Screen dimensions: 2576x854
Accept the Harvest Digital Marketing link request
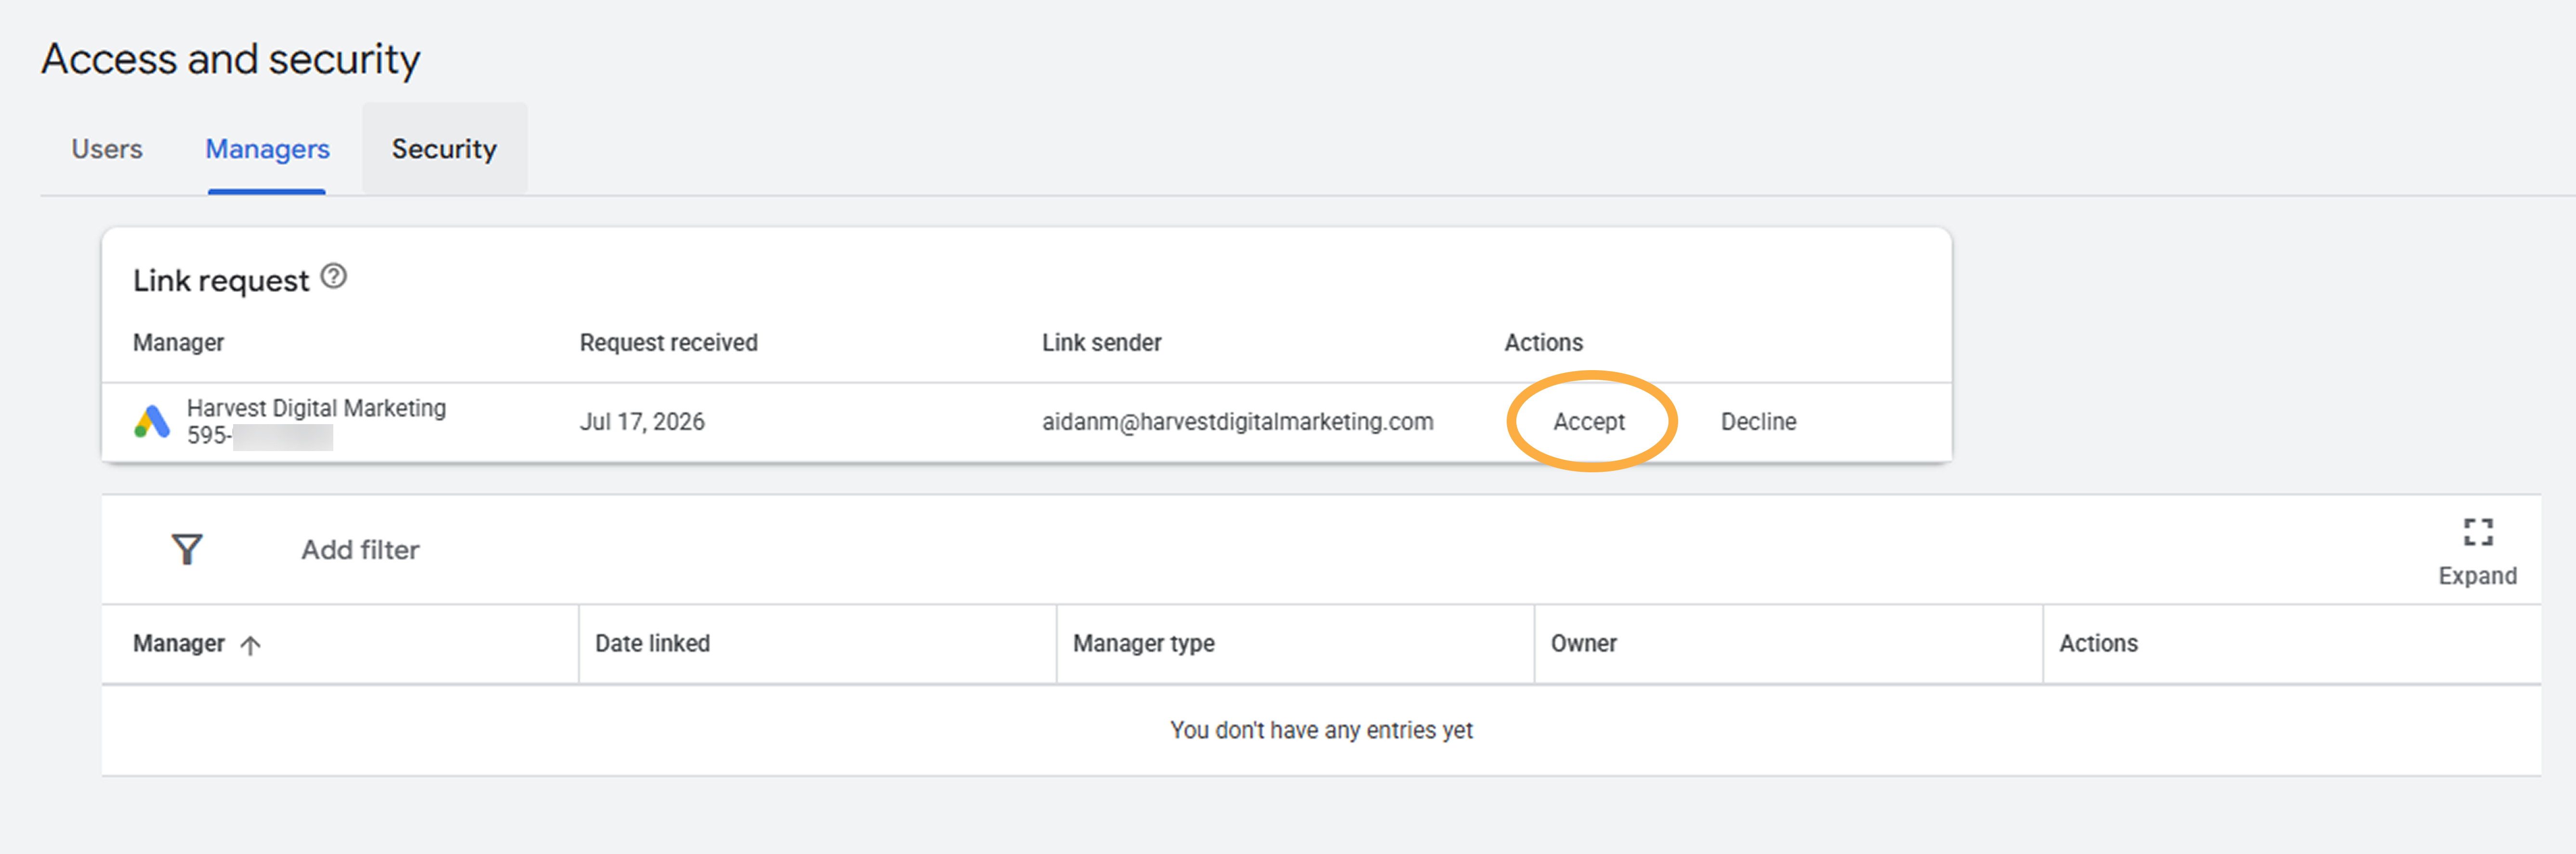tap(1588, 422)
